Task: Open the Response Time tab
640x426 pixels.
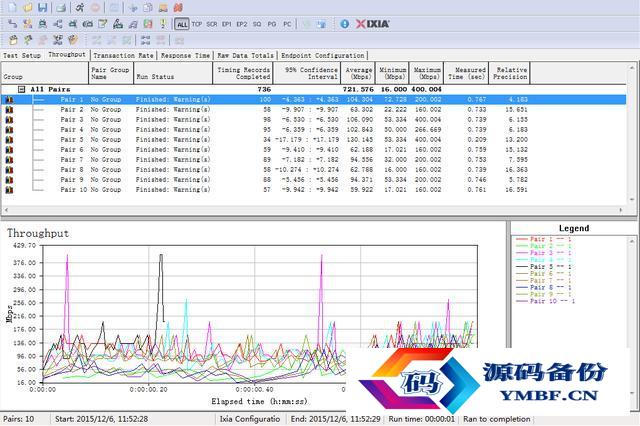Action: pyautogui.click(x=185, y=55)
